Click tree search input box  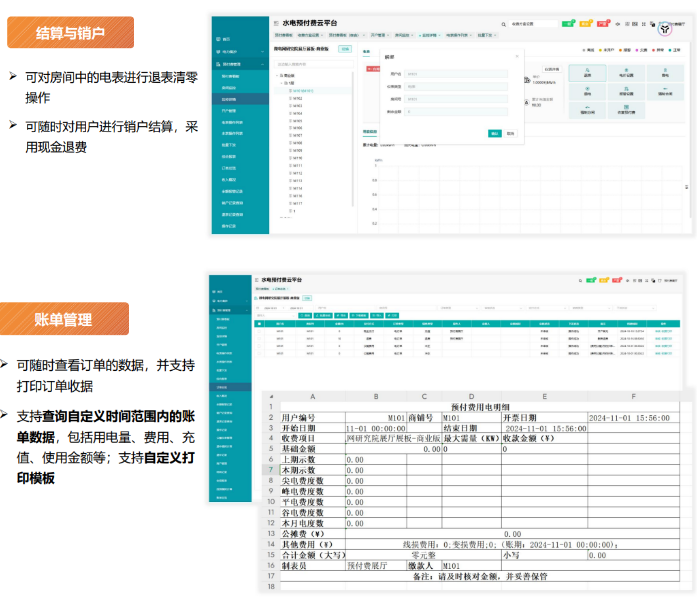pyautogui.click(x=313, y=64)
